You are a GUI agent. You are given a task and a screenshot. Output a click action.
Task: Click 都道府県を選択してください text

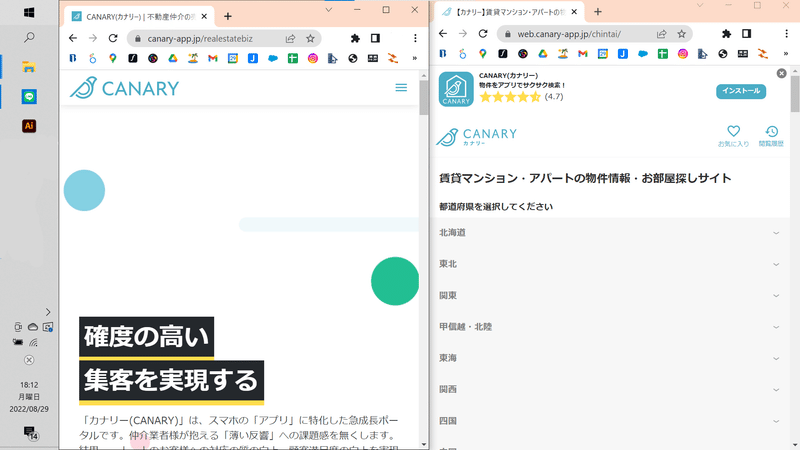pos(496,207)
